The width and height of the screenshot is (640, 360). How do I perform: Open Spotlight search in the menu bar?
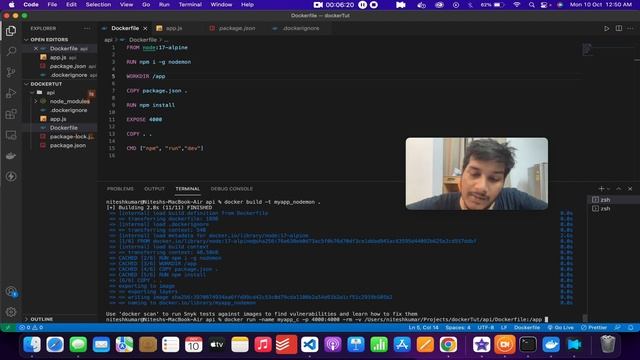[531, 4]
